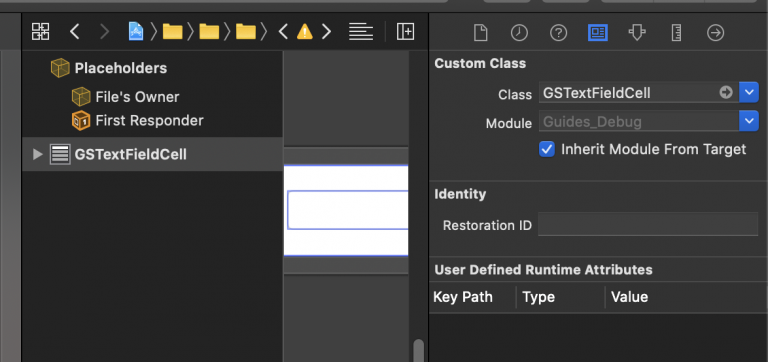Open the related items grid menu
Viewport: 768px width, 362px height.
click(x=40, y=32)
